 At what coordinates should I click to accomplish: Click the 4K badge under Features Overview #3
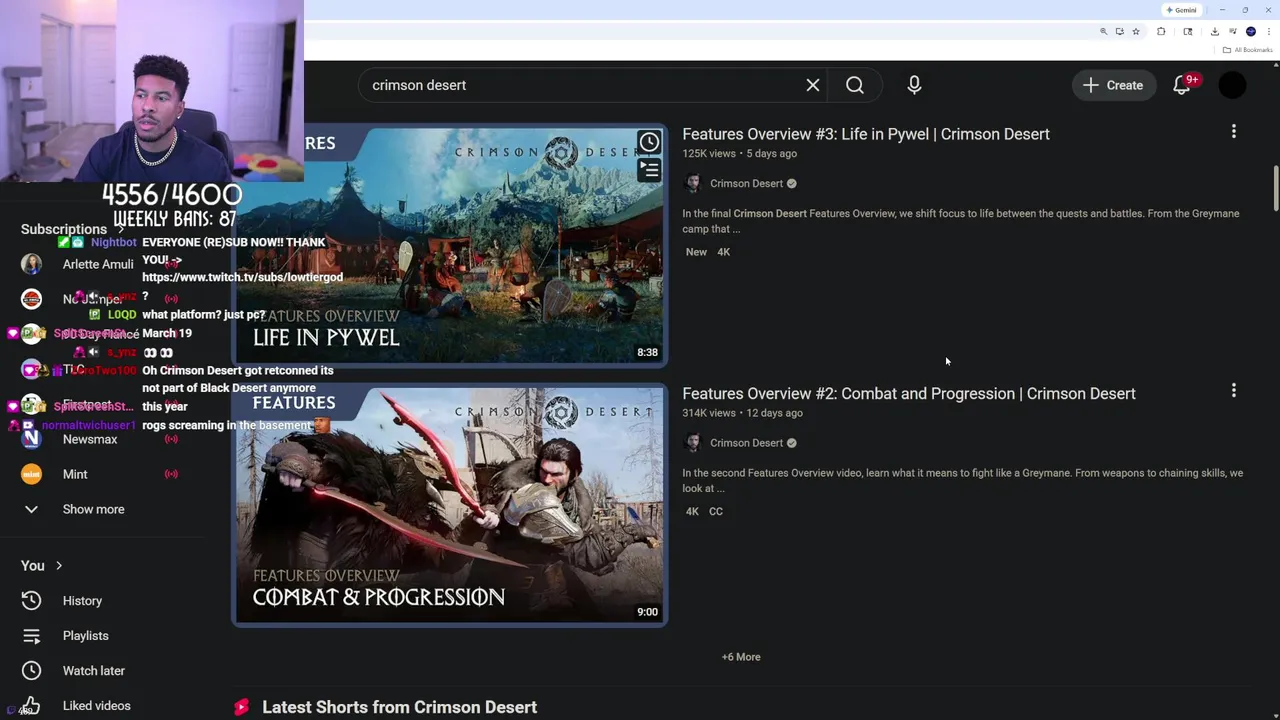tap(723, 252)
